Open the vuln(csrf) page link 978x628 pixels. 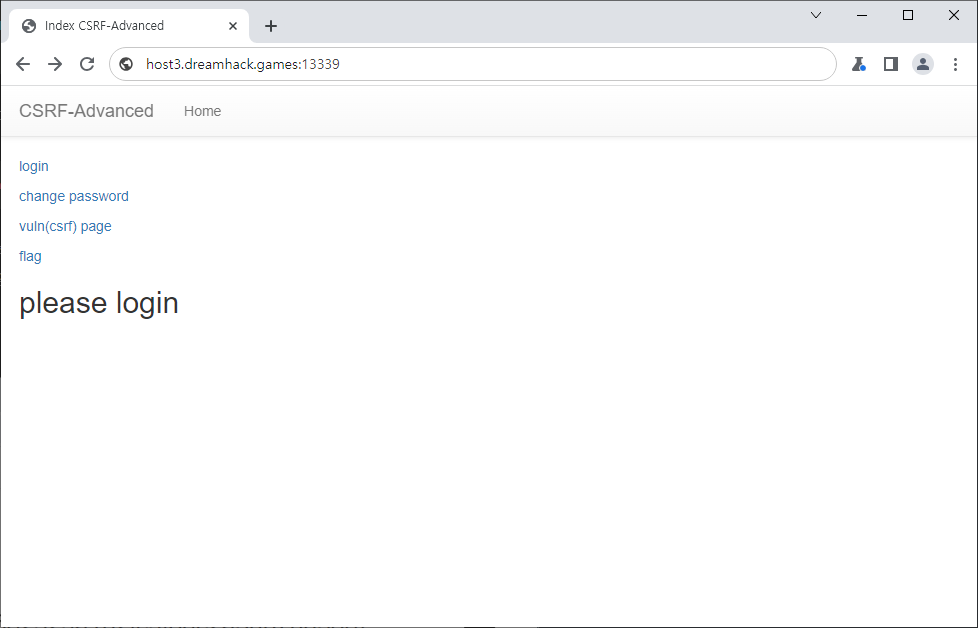click(65, 226)
